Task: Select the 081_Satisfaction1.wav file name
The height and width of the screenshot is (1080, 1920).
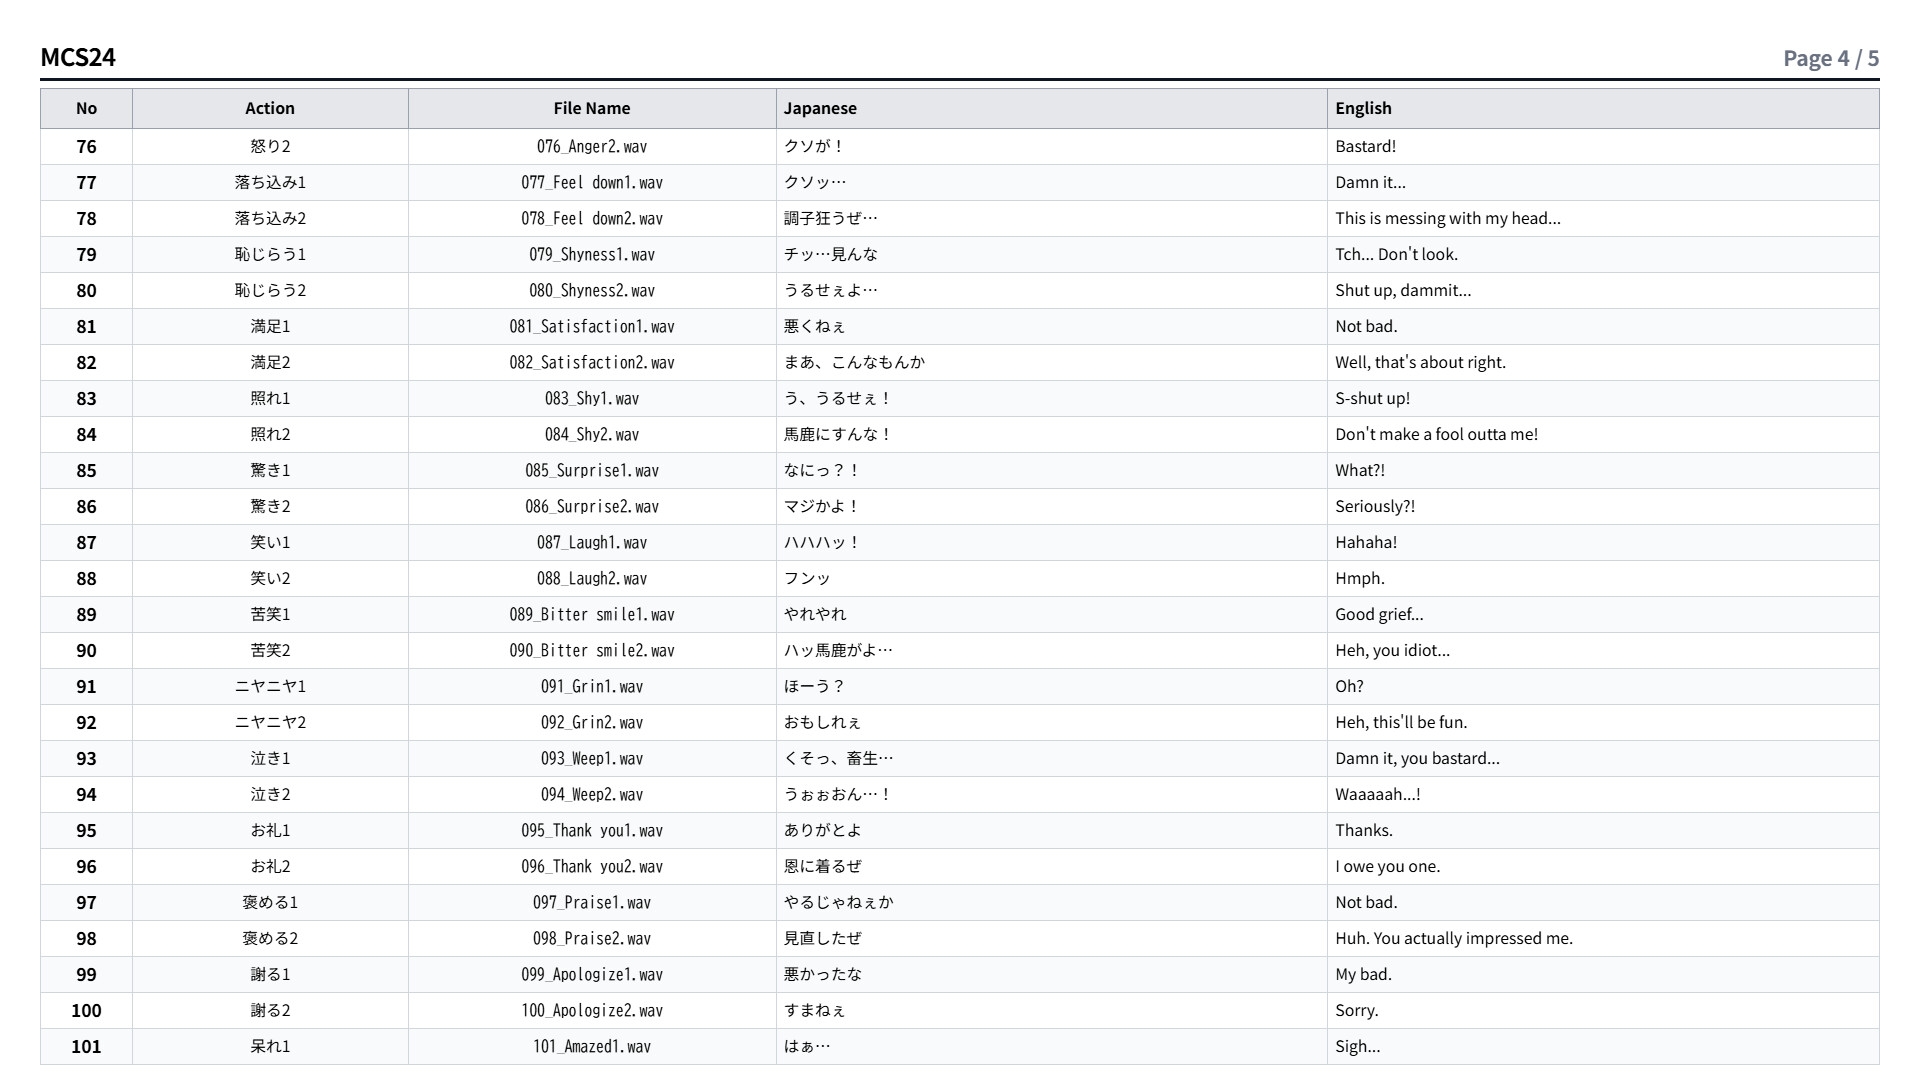Action: click(592, 326)
